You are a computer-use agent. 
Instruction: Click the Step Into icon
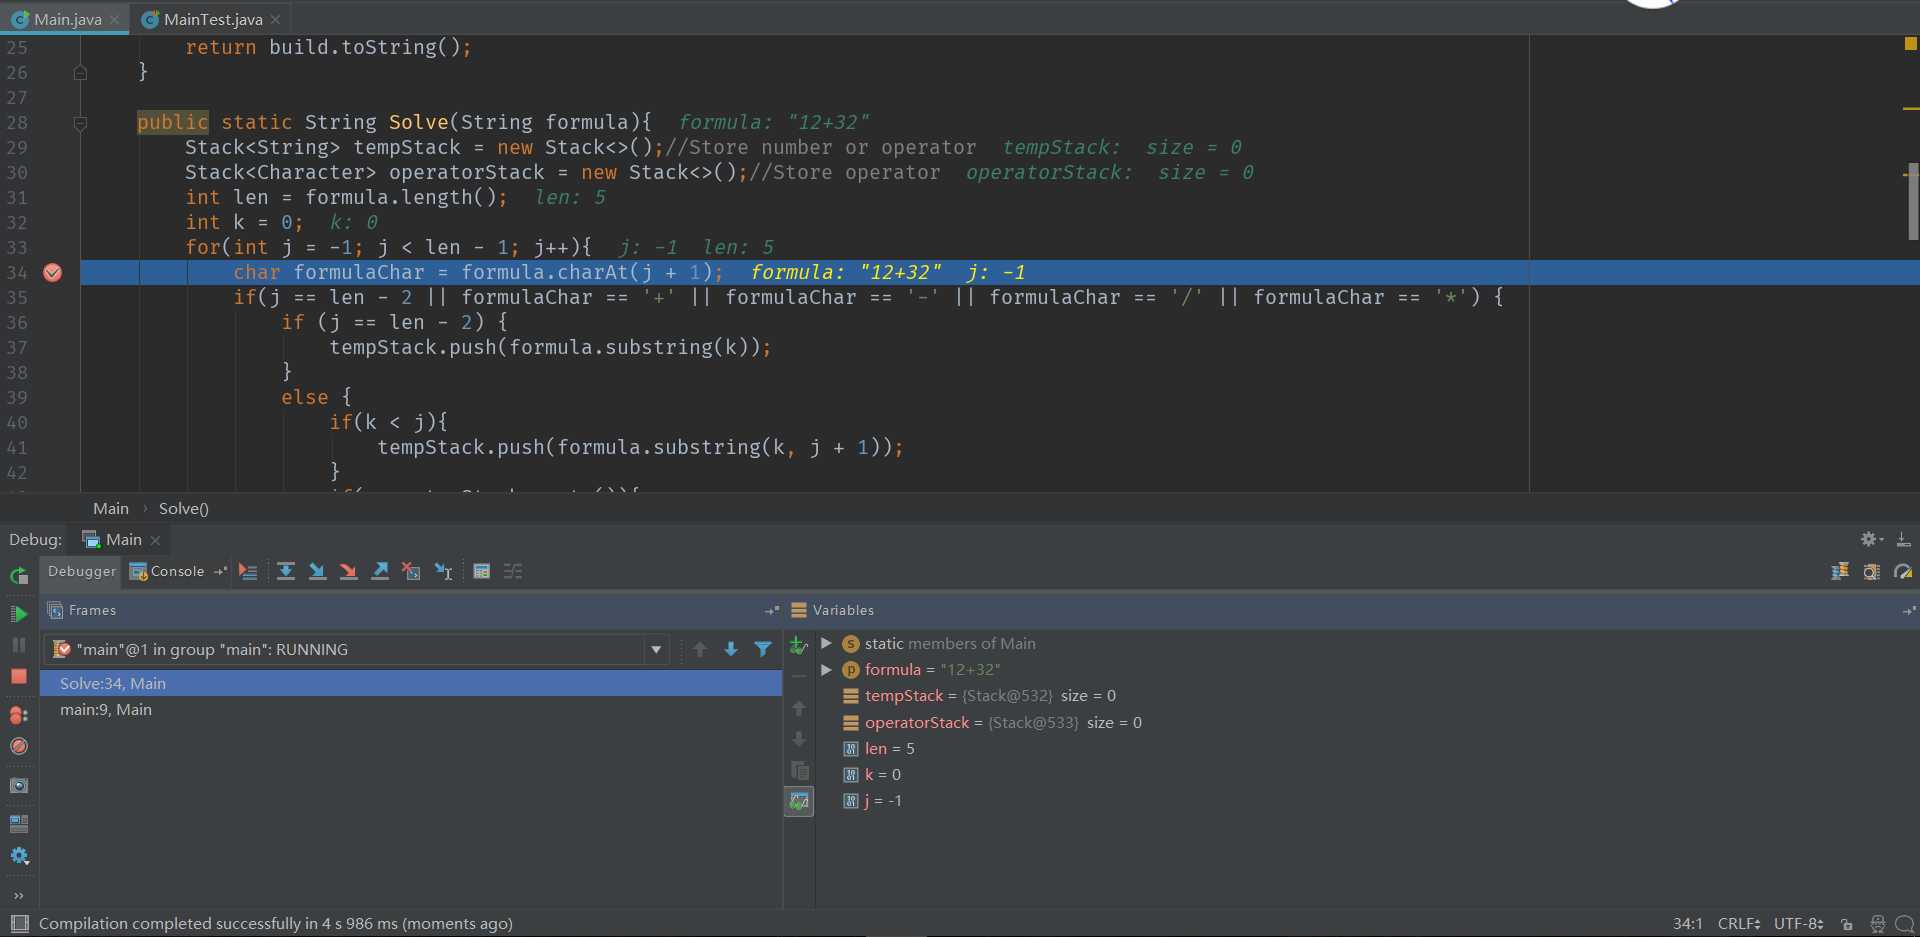pyautogui.click(x=317, y=571)
